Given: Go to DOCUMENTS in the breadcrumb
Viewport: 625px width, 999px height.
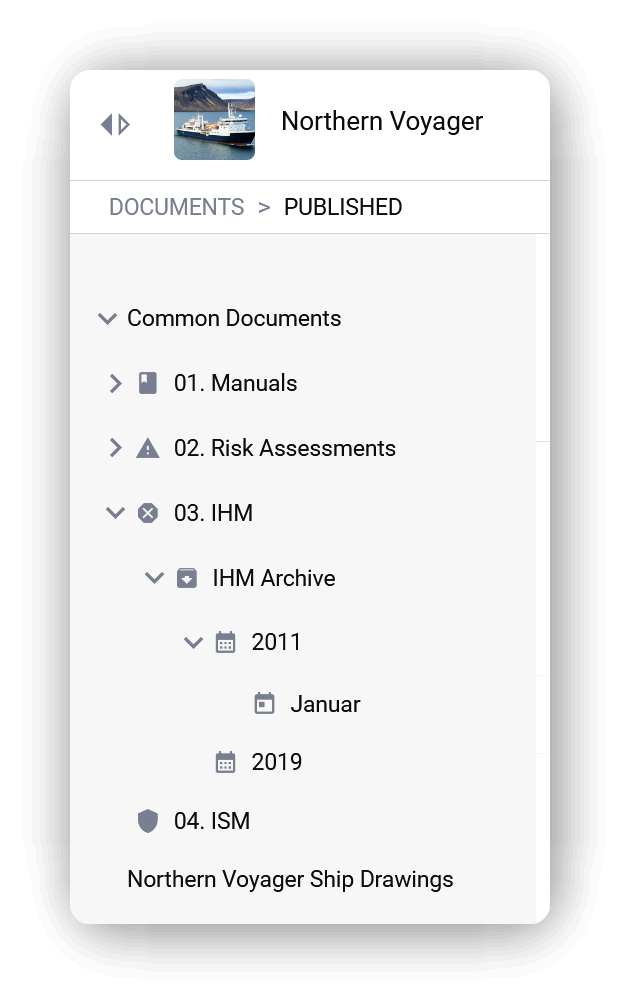Looking at the screenshot, I should pos(176,207).
